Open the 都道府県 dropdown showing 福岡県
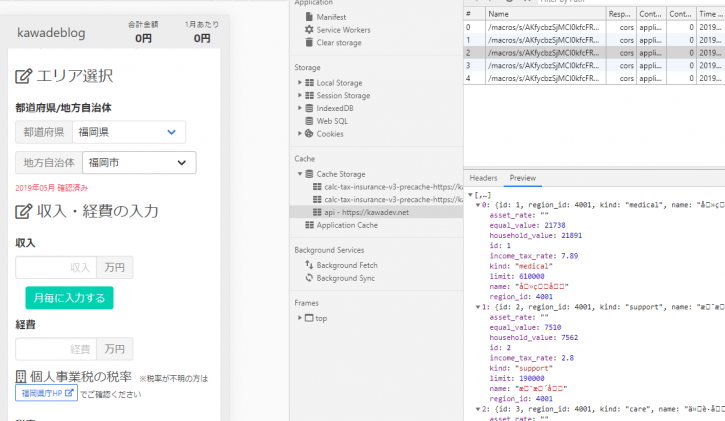 coord(129,132)
